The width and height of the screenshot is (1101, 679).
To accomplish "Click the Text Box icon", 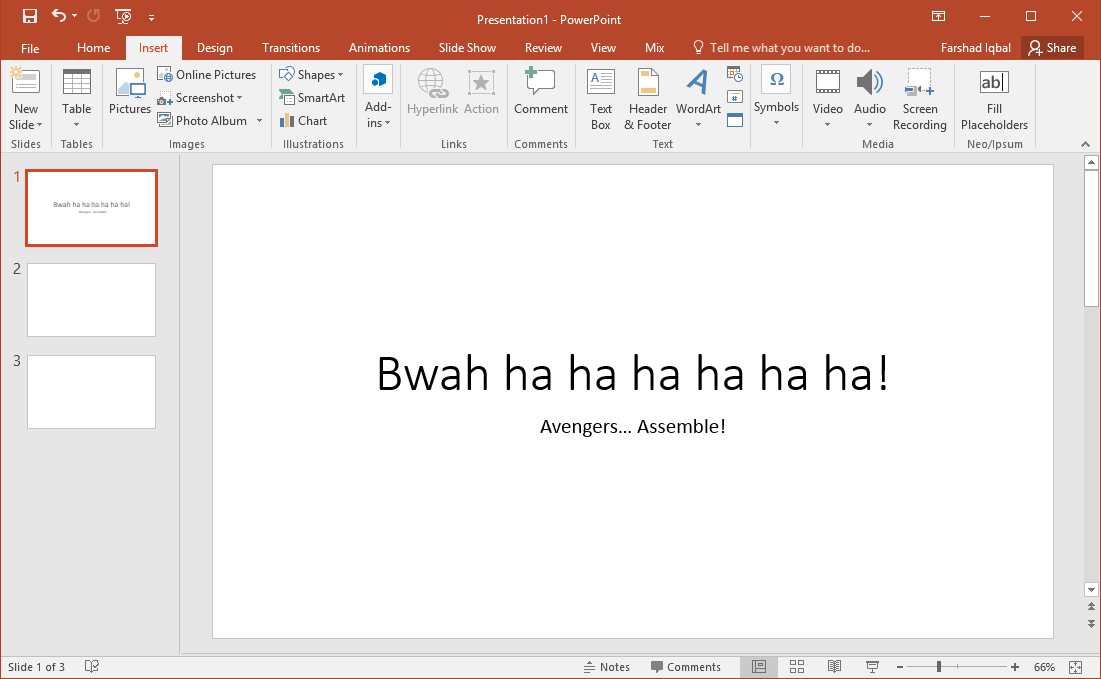I will tap(600, 99).
